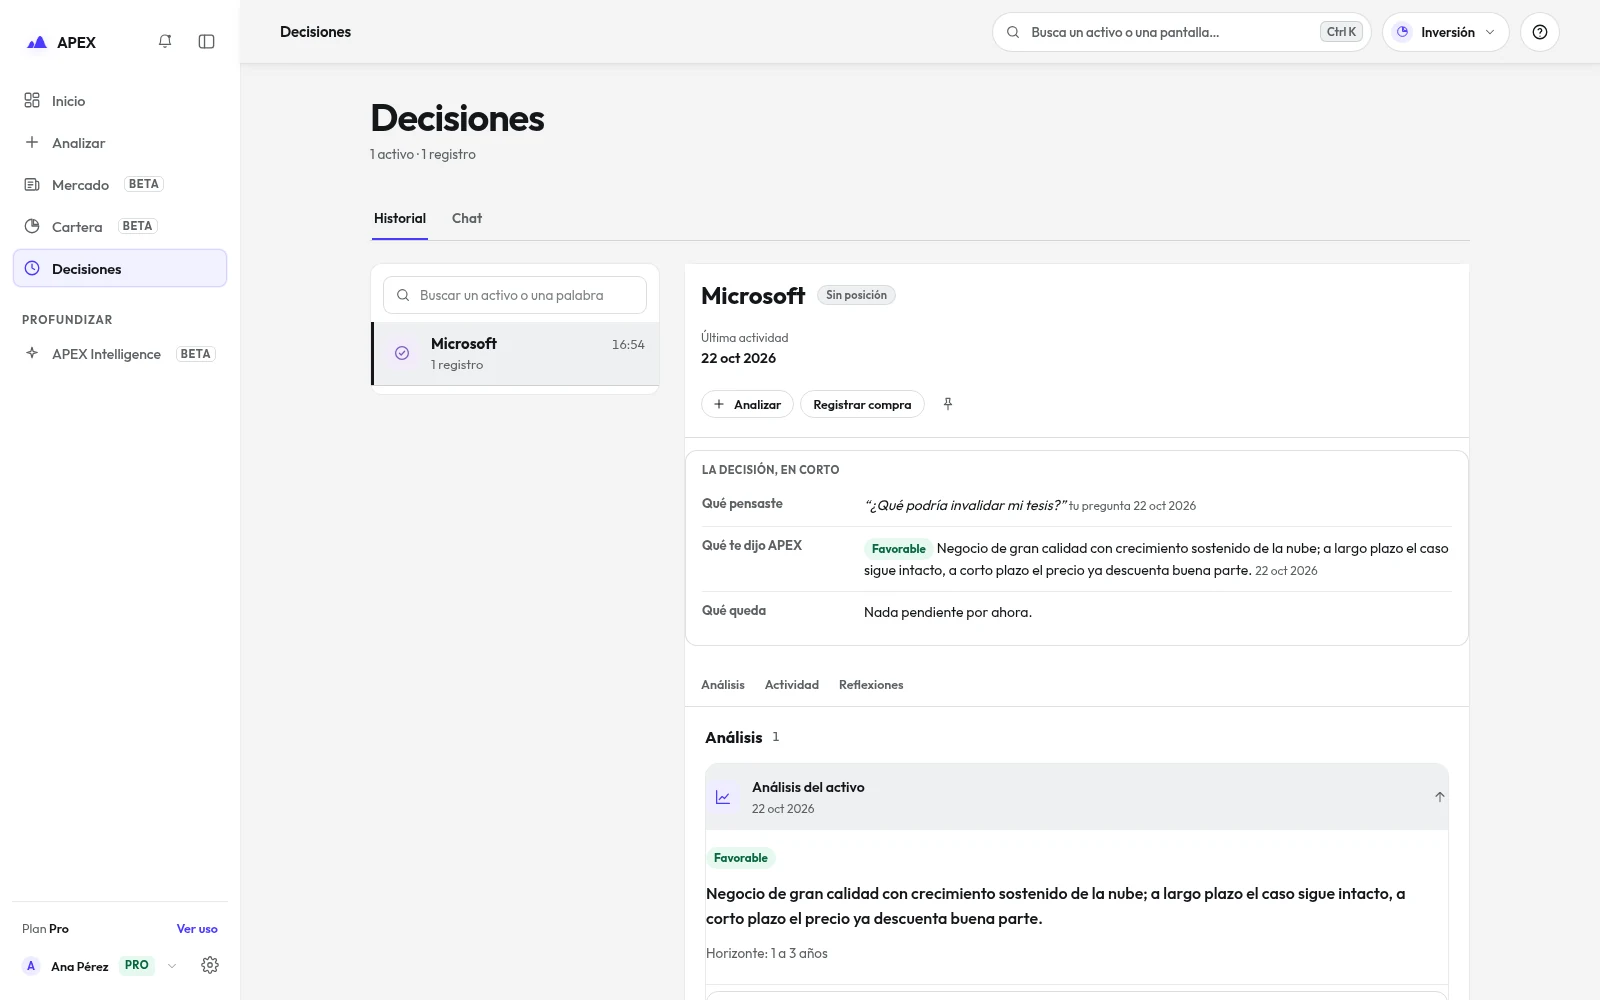Jump to the Reflexiones section tab
The width and height of the screenshot is (1600, 1000).
pyautogui.click(x=871, y=685)
